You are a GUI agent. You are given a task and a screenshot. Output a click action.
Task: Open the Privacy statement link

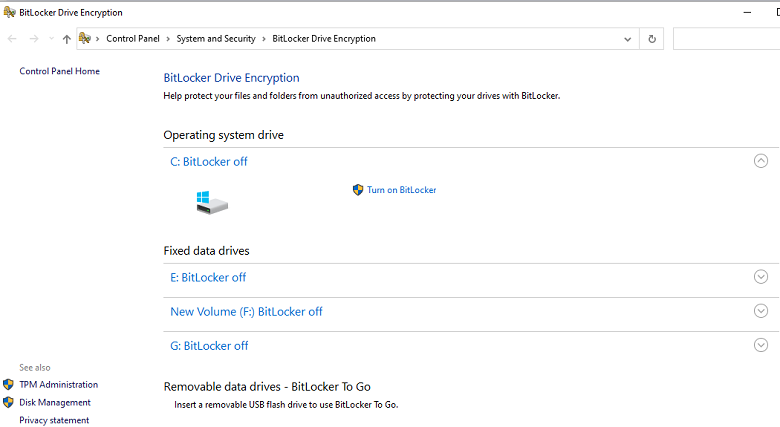pos(54,420)
